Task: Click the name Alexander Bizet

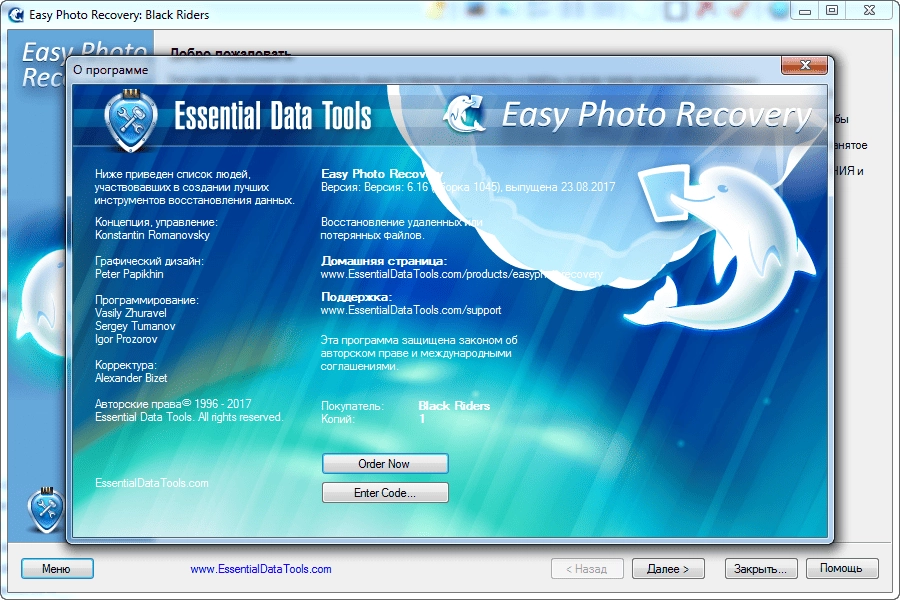Action: (131, 378)
